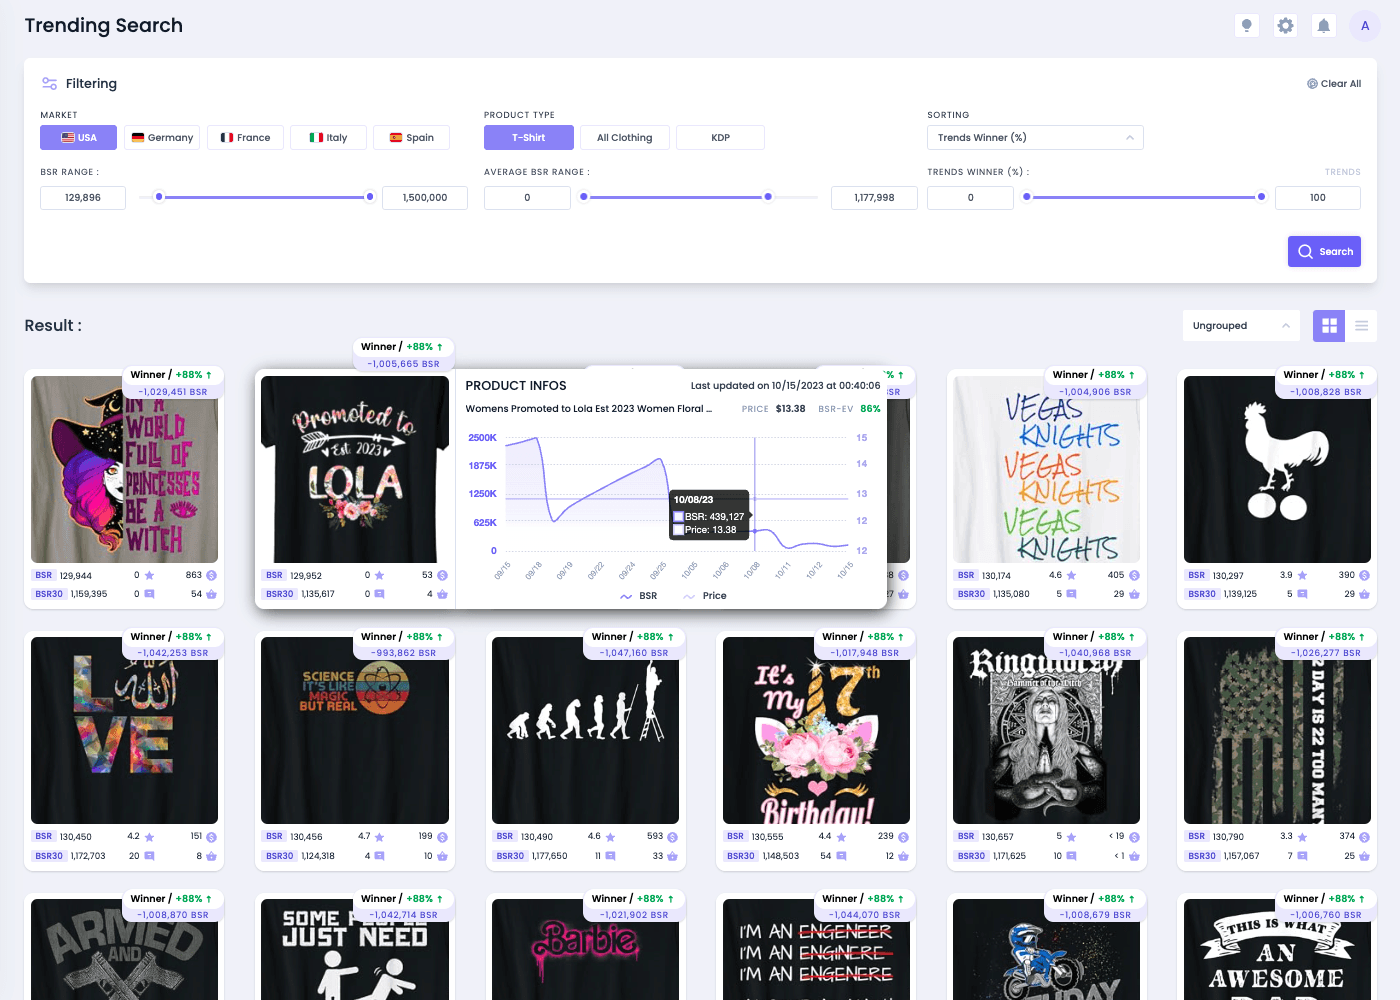Open the LOVE shirt thumbnail
Screen dimensions: 1400x1000
click(x=124, y=731)
